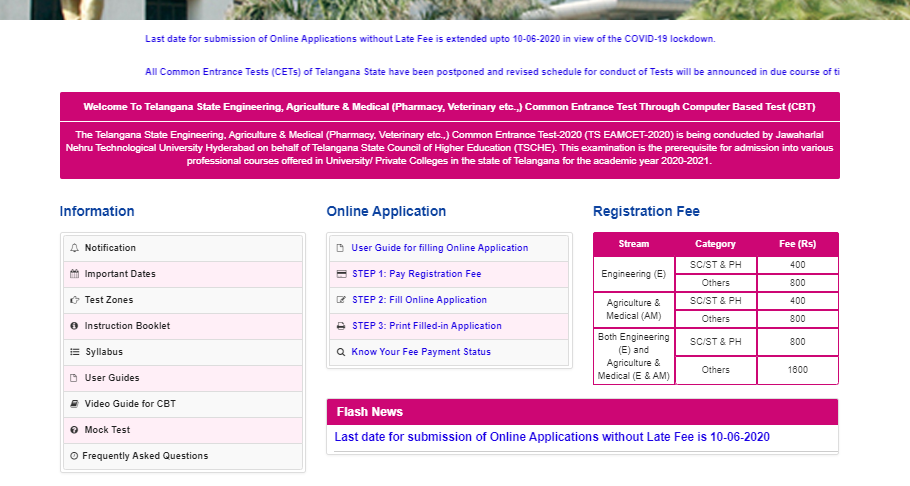The height and width of the screenshot is (486, 910).
Task: Go to STEP 2: Fill Online Application
Action: [x=419, y=300]
